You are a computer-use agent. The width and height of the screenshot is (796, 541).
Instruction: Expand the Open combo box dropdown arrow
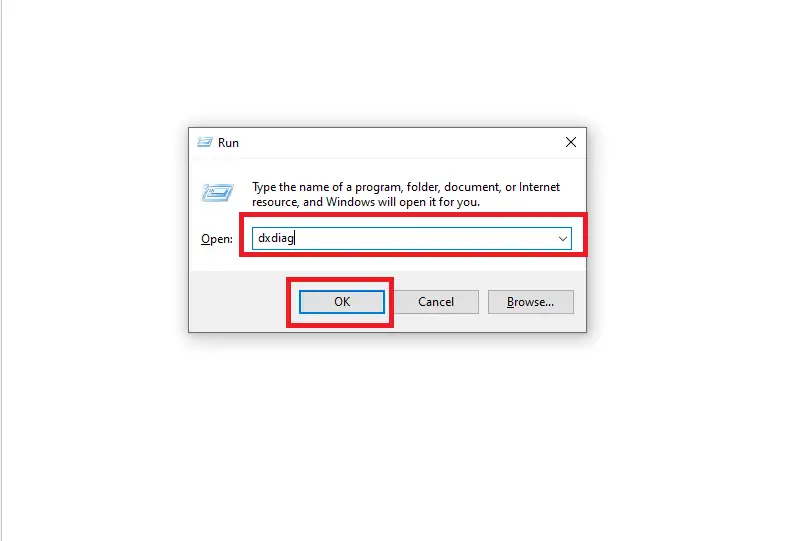tap(562, 239)
